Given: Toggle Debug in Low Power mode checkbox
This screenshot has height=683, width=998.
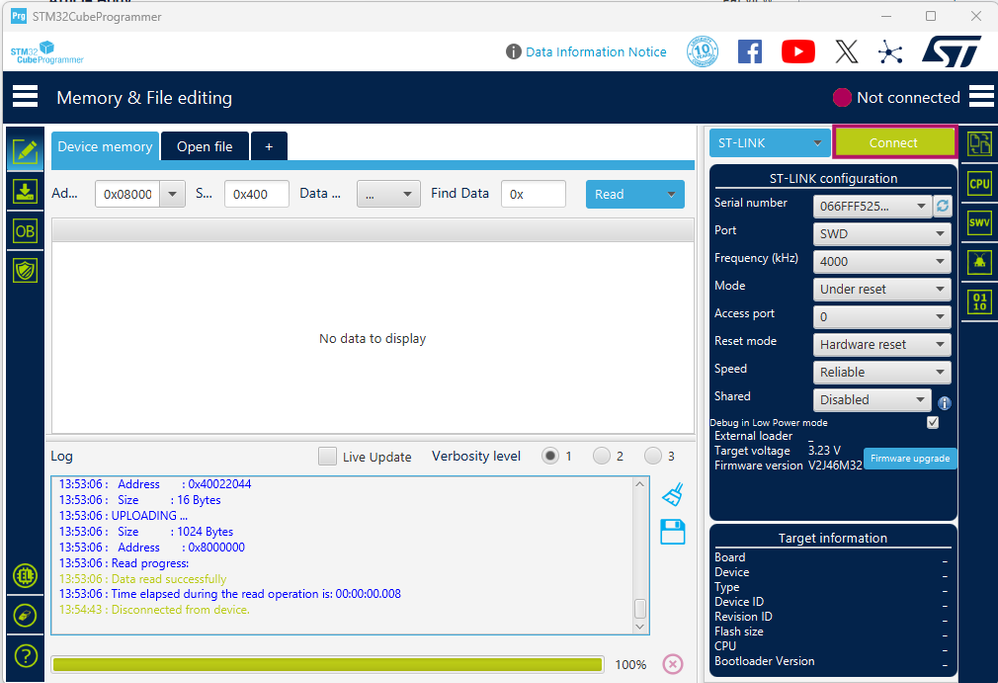Looking at the screenshot, I should 933,422.
